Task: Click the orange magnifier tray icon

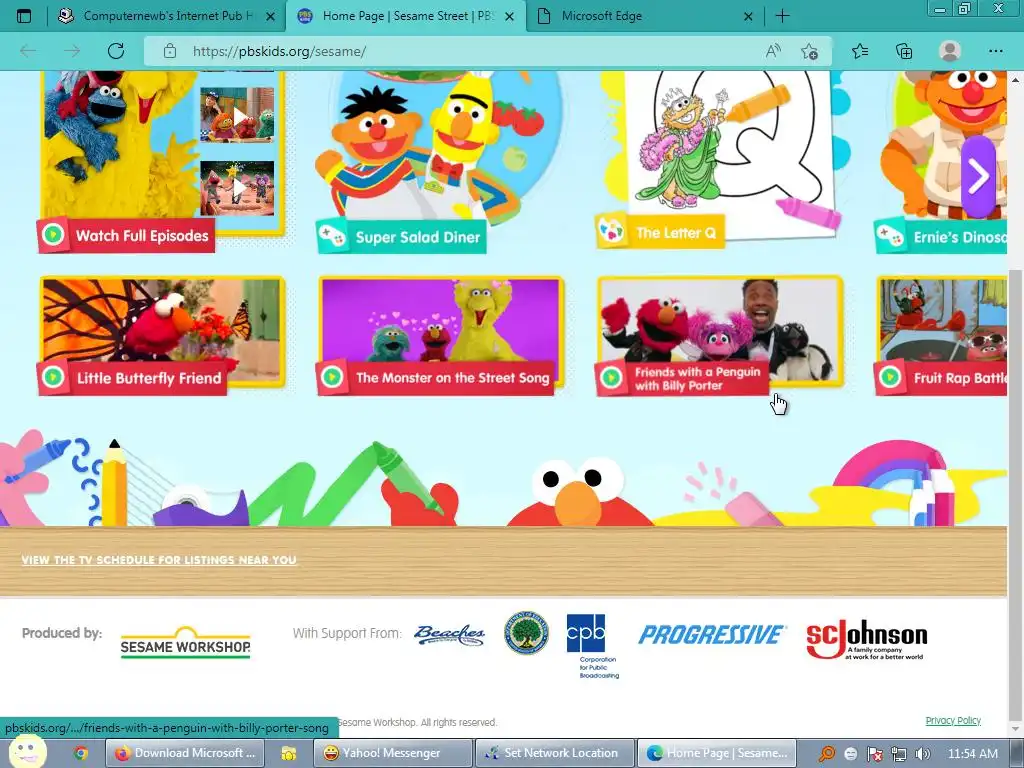Action: coord(826,753)
